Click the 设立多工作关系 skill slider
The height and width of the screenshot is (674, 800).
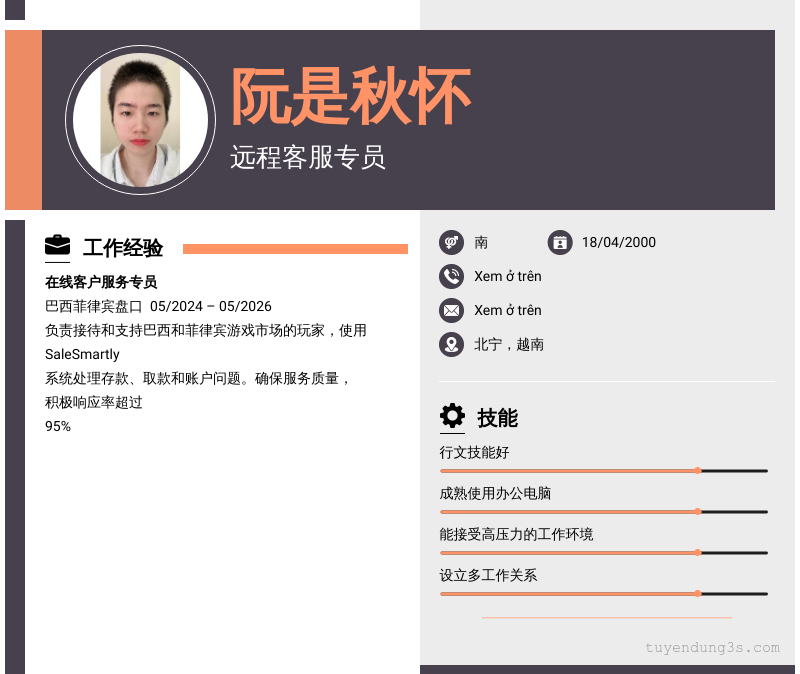click(604, 594)
